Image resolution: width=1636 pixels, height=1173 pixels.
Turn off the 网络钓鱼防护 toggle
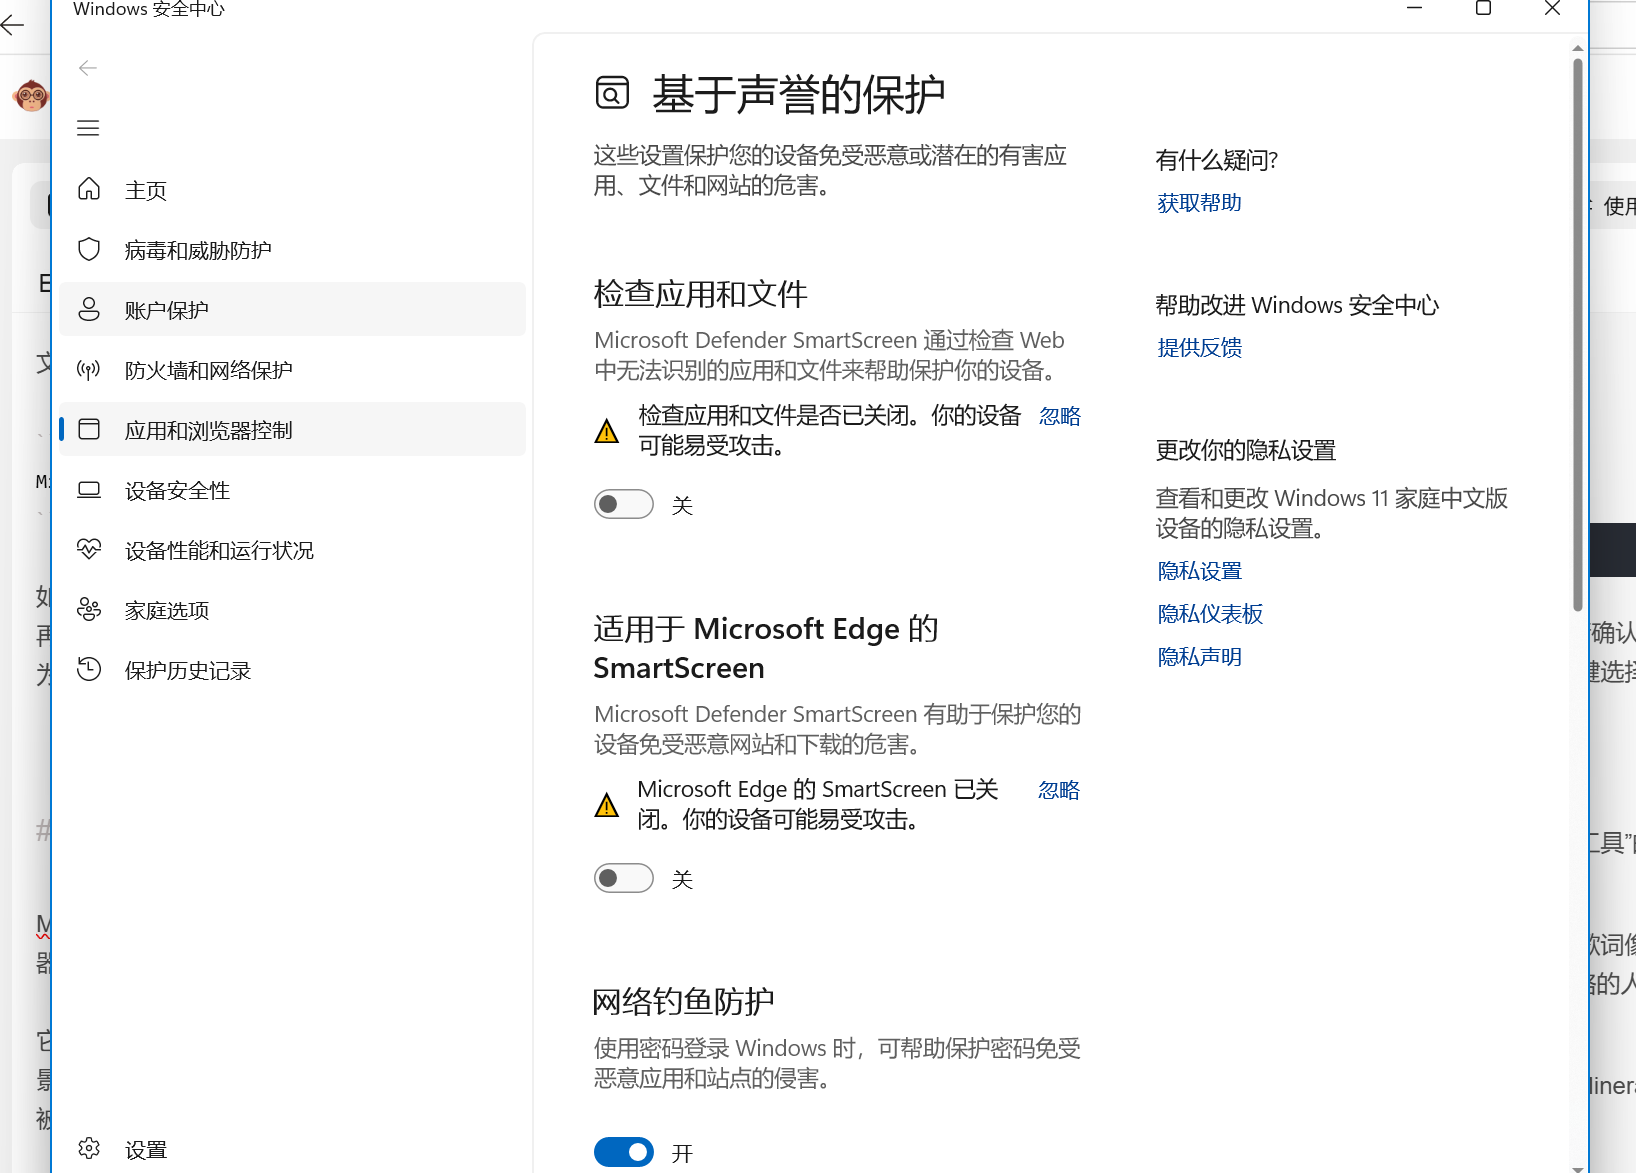624,1152
